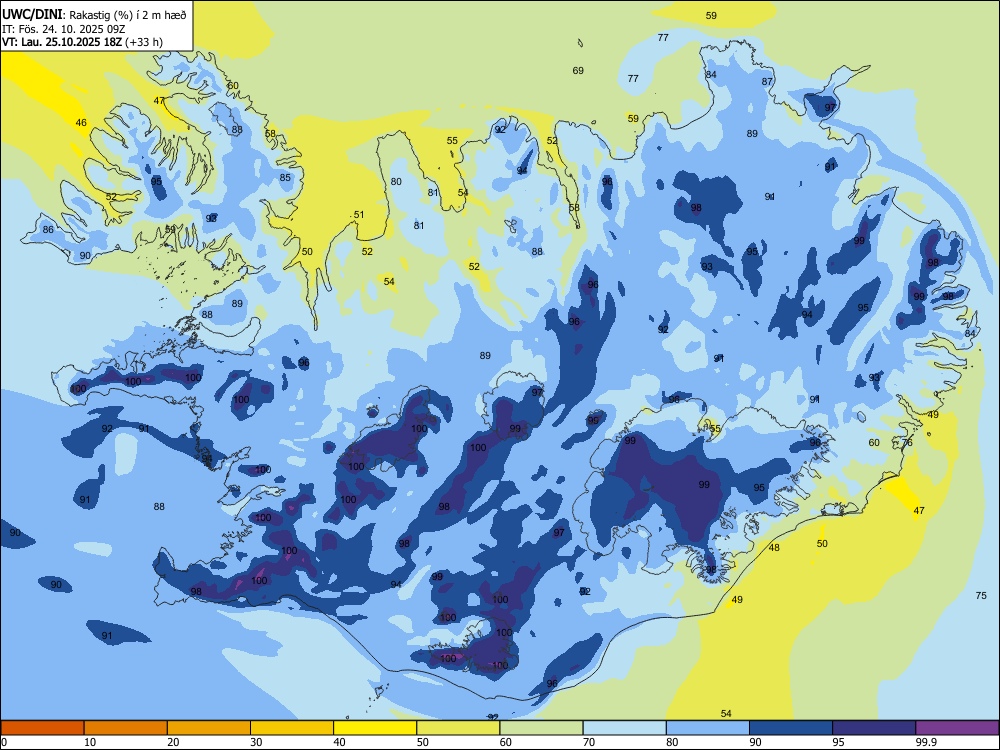Viewport: 1000px width, 750px height.
Task: Click the 'VT: Lau. 25.10.2025 18Z' line
Action: point(62,42)
